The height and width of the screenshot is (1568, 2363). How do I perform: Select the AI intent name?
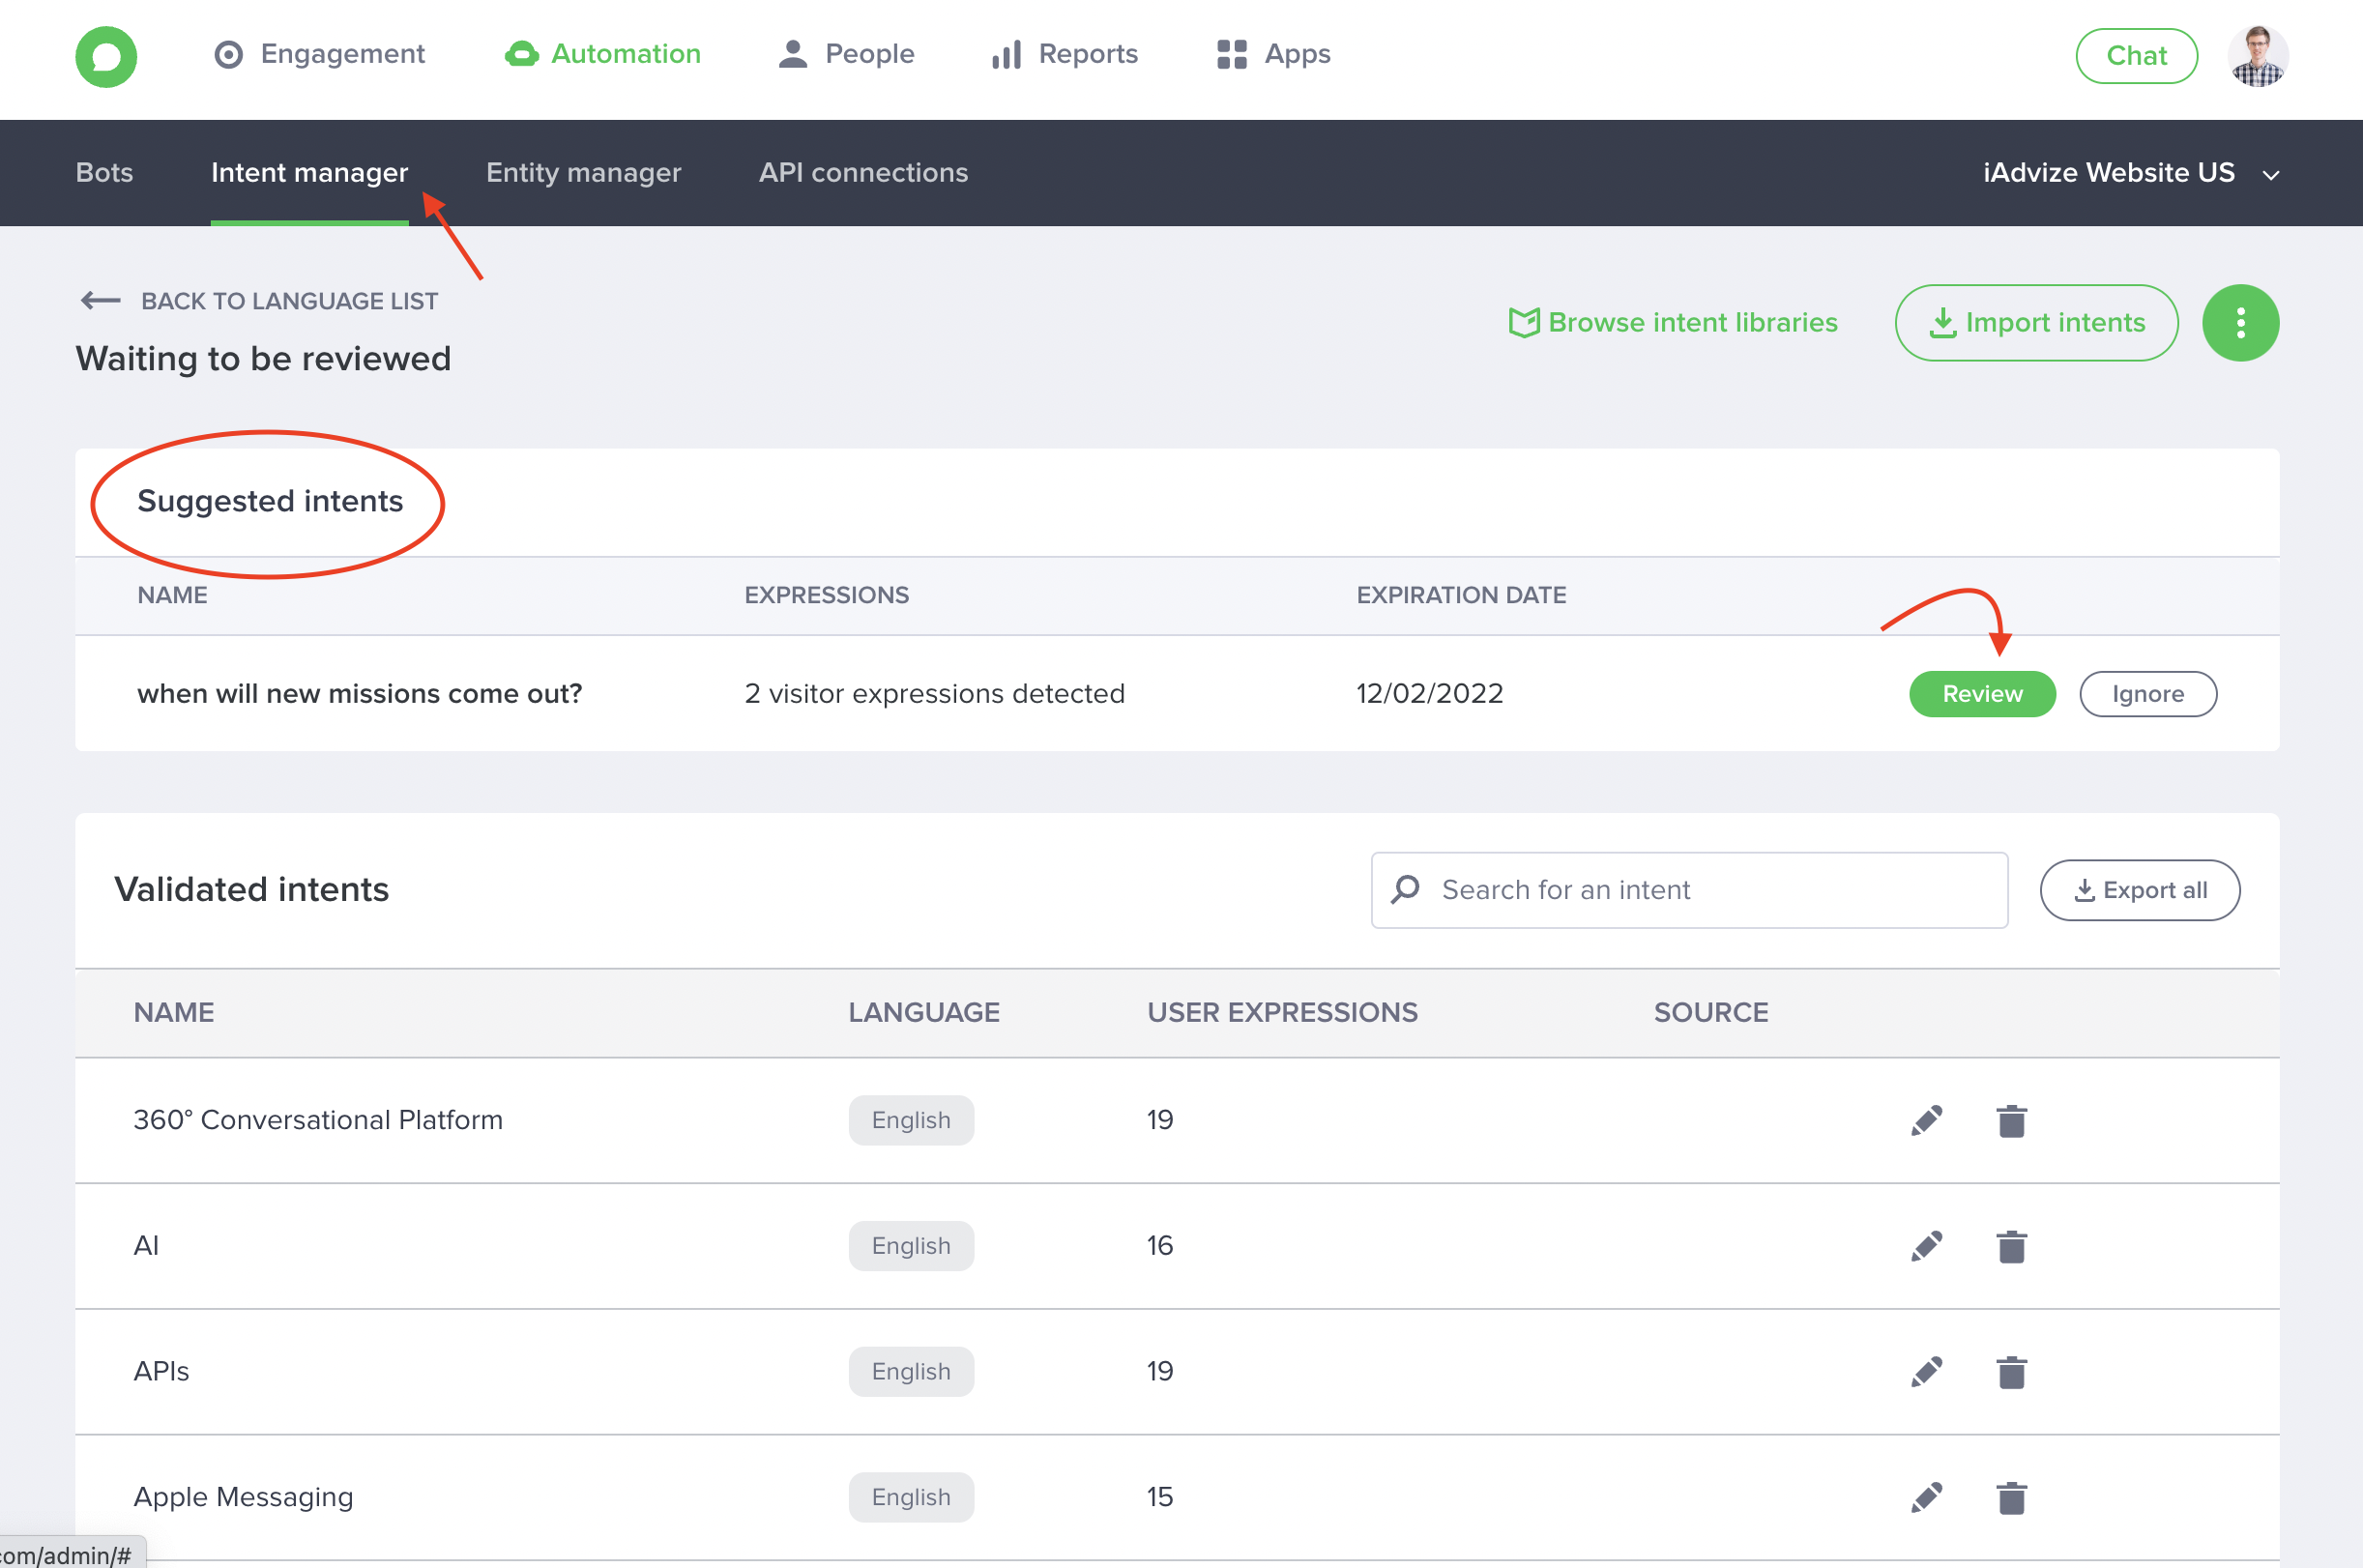pyautogui.click(x=146, y=1246)
